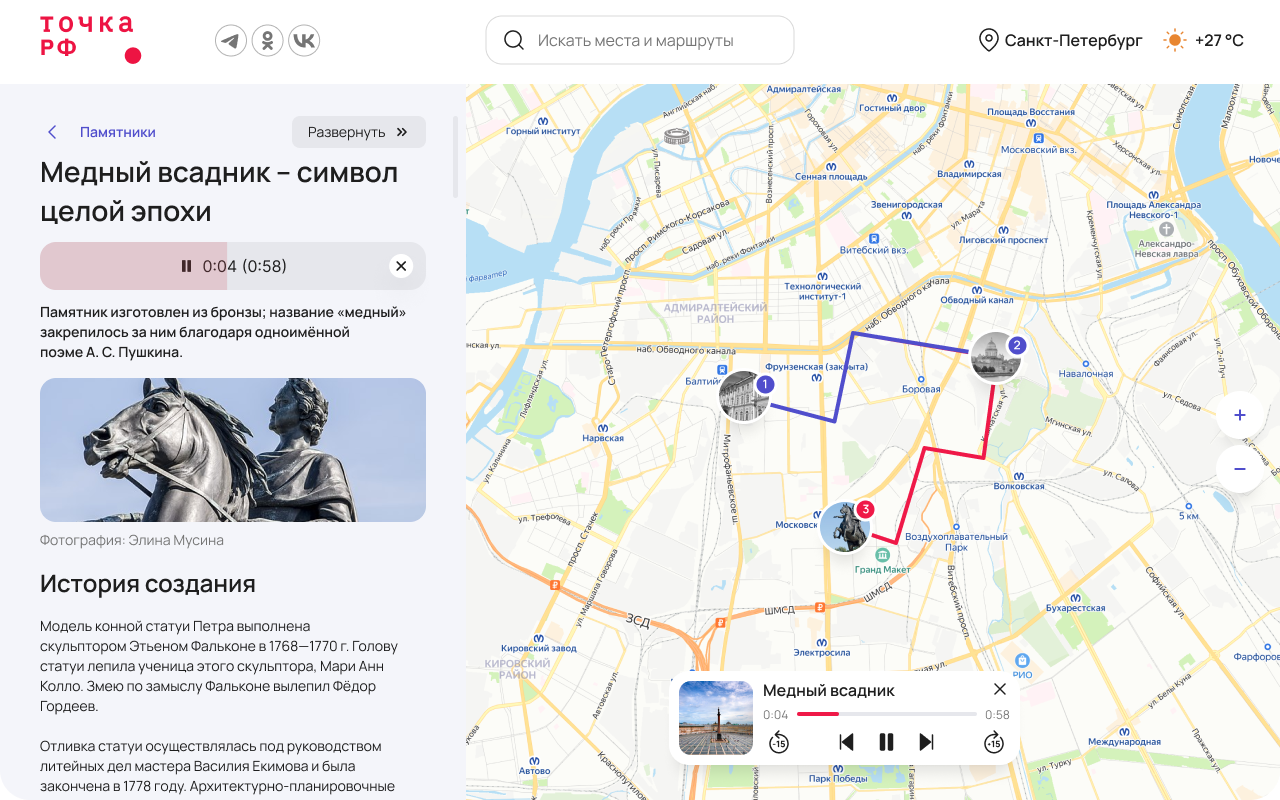Open the Telegram social link icon
This screenshot has width=1280, height=800.
click(231, 41)
